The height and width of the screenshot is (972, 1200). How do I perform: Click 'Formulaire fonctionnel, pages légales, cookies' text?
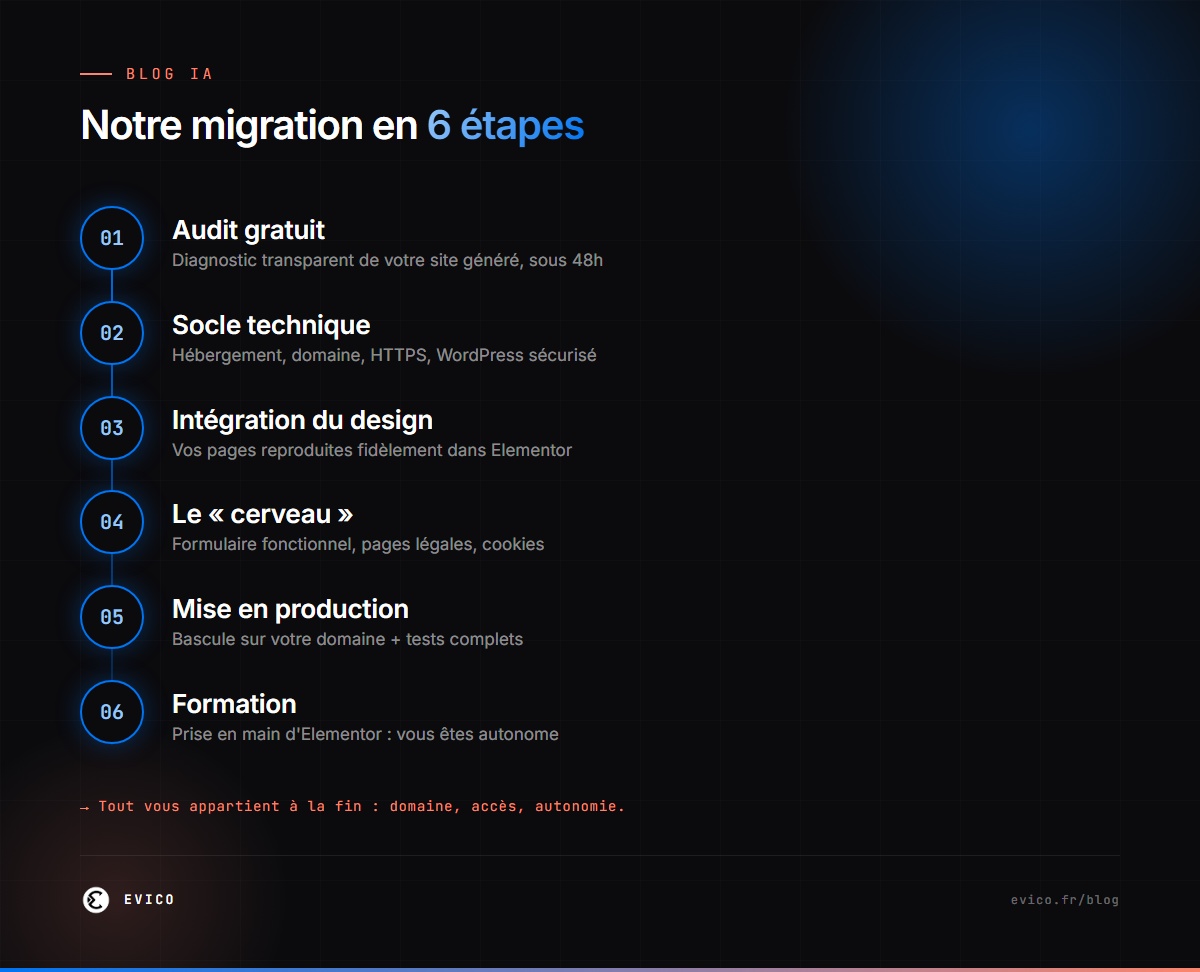point(358,545)
